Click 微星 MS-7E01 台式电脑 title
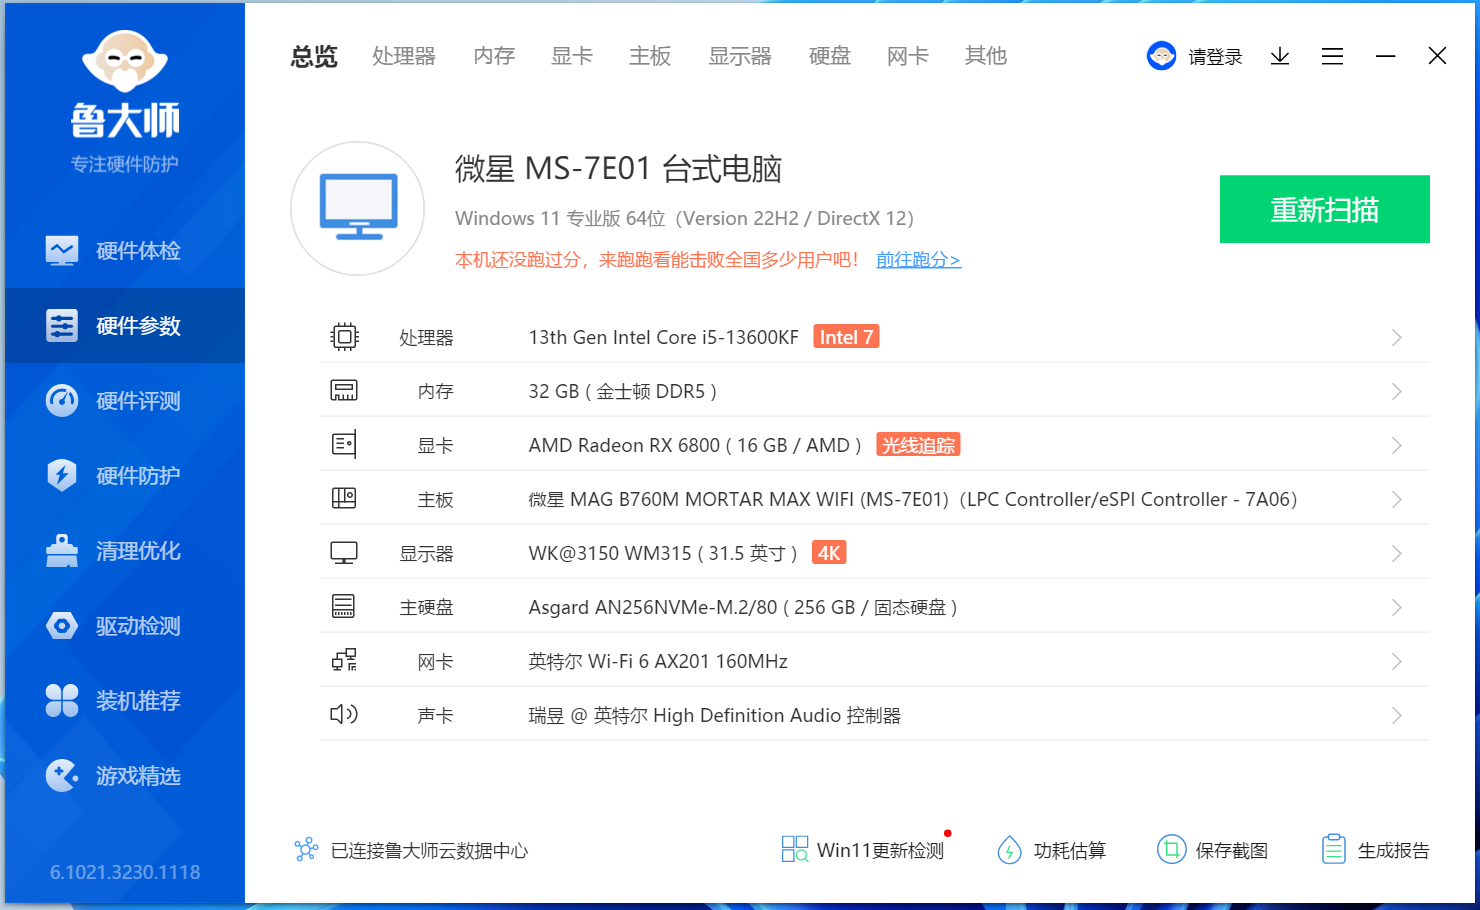 click(x=618, y=169)
